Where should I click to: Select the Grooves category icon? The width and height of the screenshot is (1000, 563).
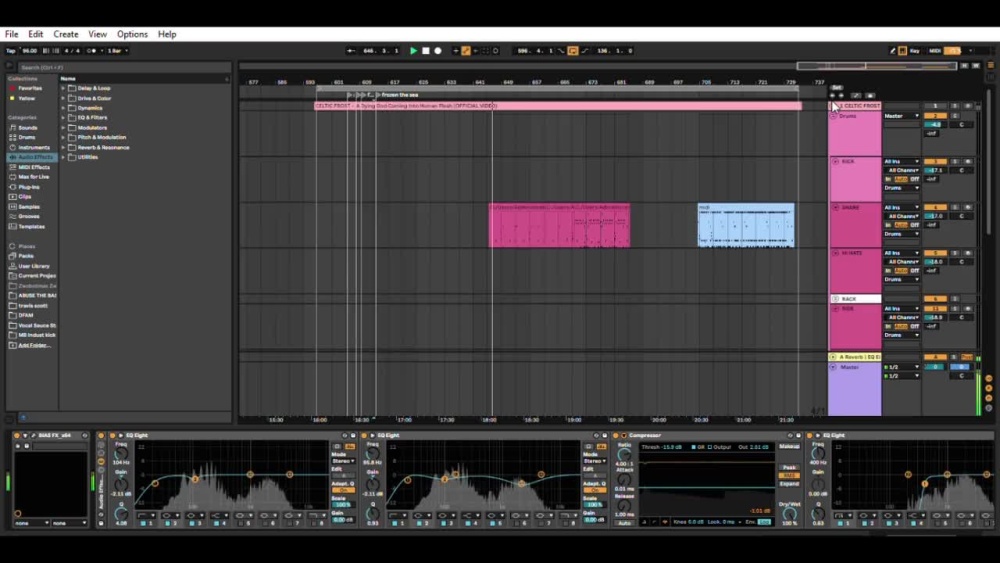pyautogui.click(x=13, y=217)
